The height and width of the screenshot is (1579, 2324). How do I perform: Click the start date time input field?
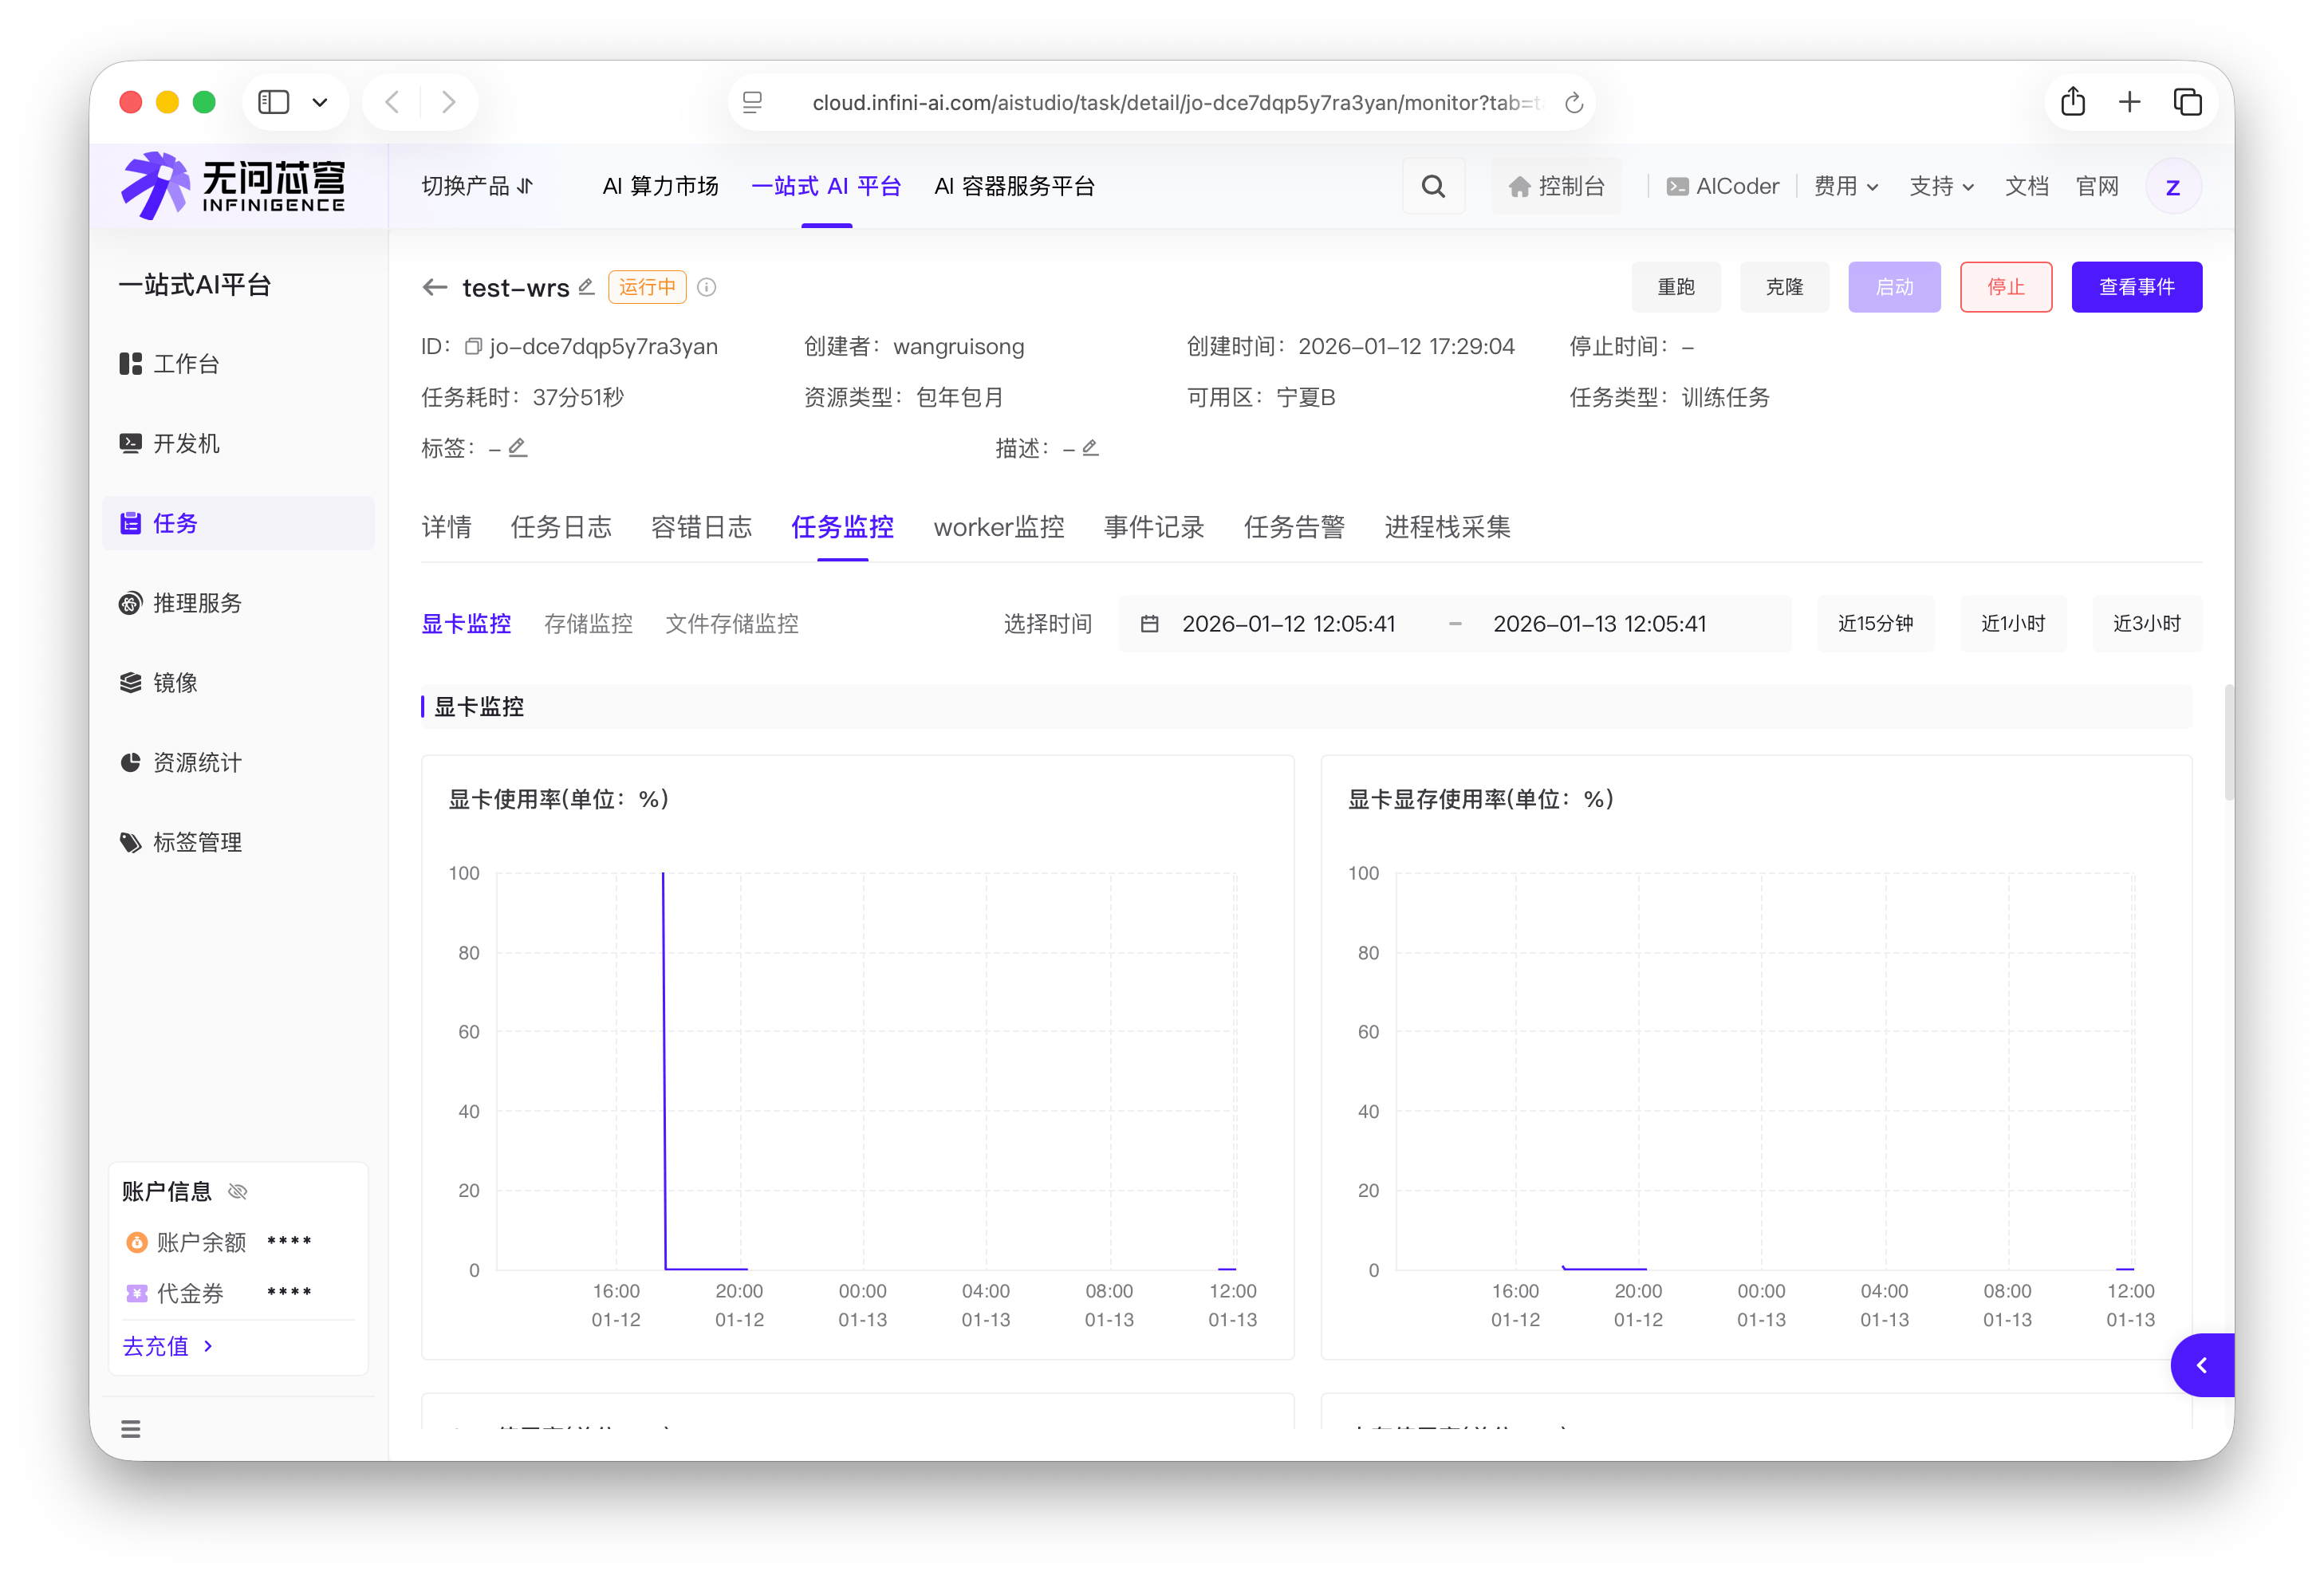1288,624
